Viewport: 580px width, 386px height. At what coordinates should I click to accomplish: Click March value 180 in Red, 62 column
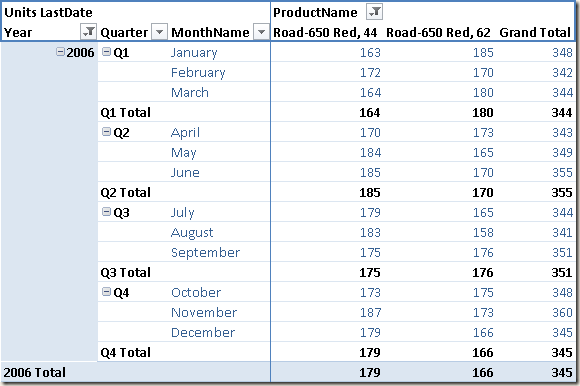(483, 92)
